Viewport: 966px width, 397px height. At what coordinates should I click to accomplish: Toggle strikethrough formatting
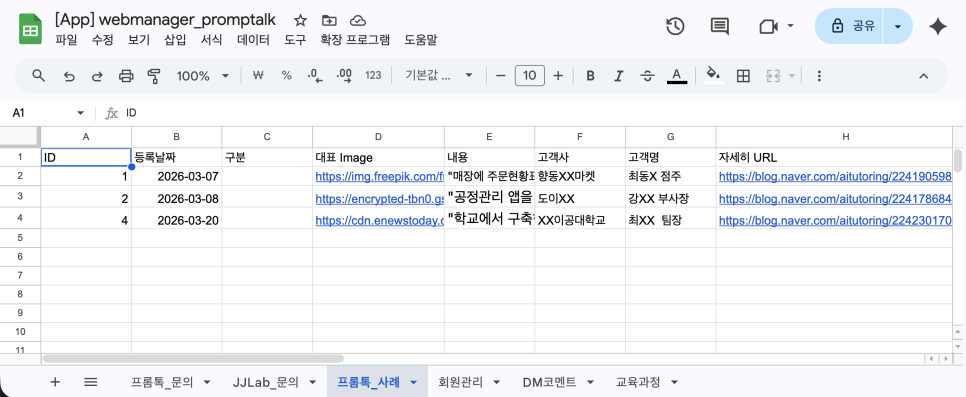pyautogui.click(x=647, y=76)
